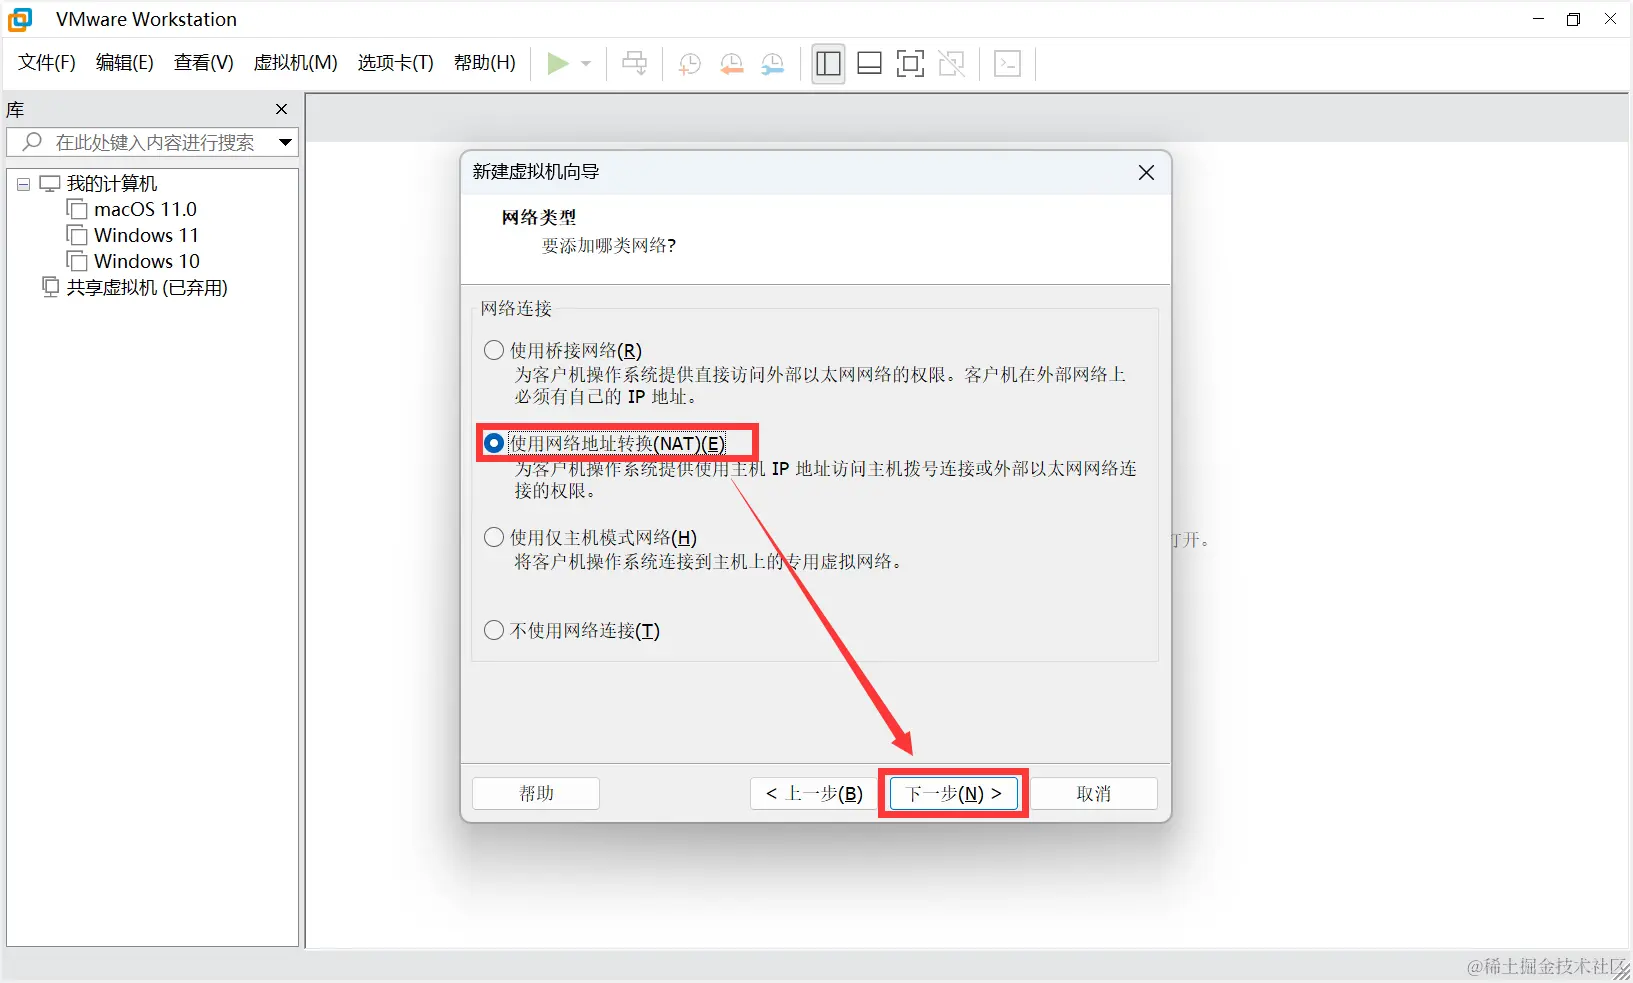
Task: Click the send Ctrl+Alt+Del toolbar icon
Action: (x=635, y=64)
